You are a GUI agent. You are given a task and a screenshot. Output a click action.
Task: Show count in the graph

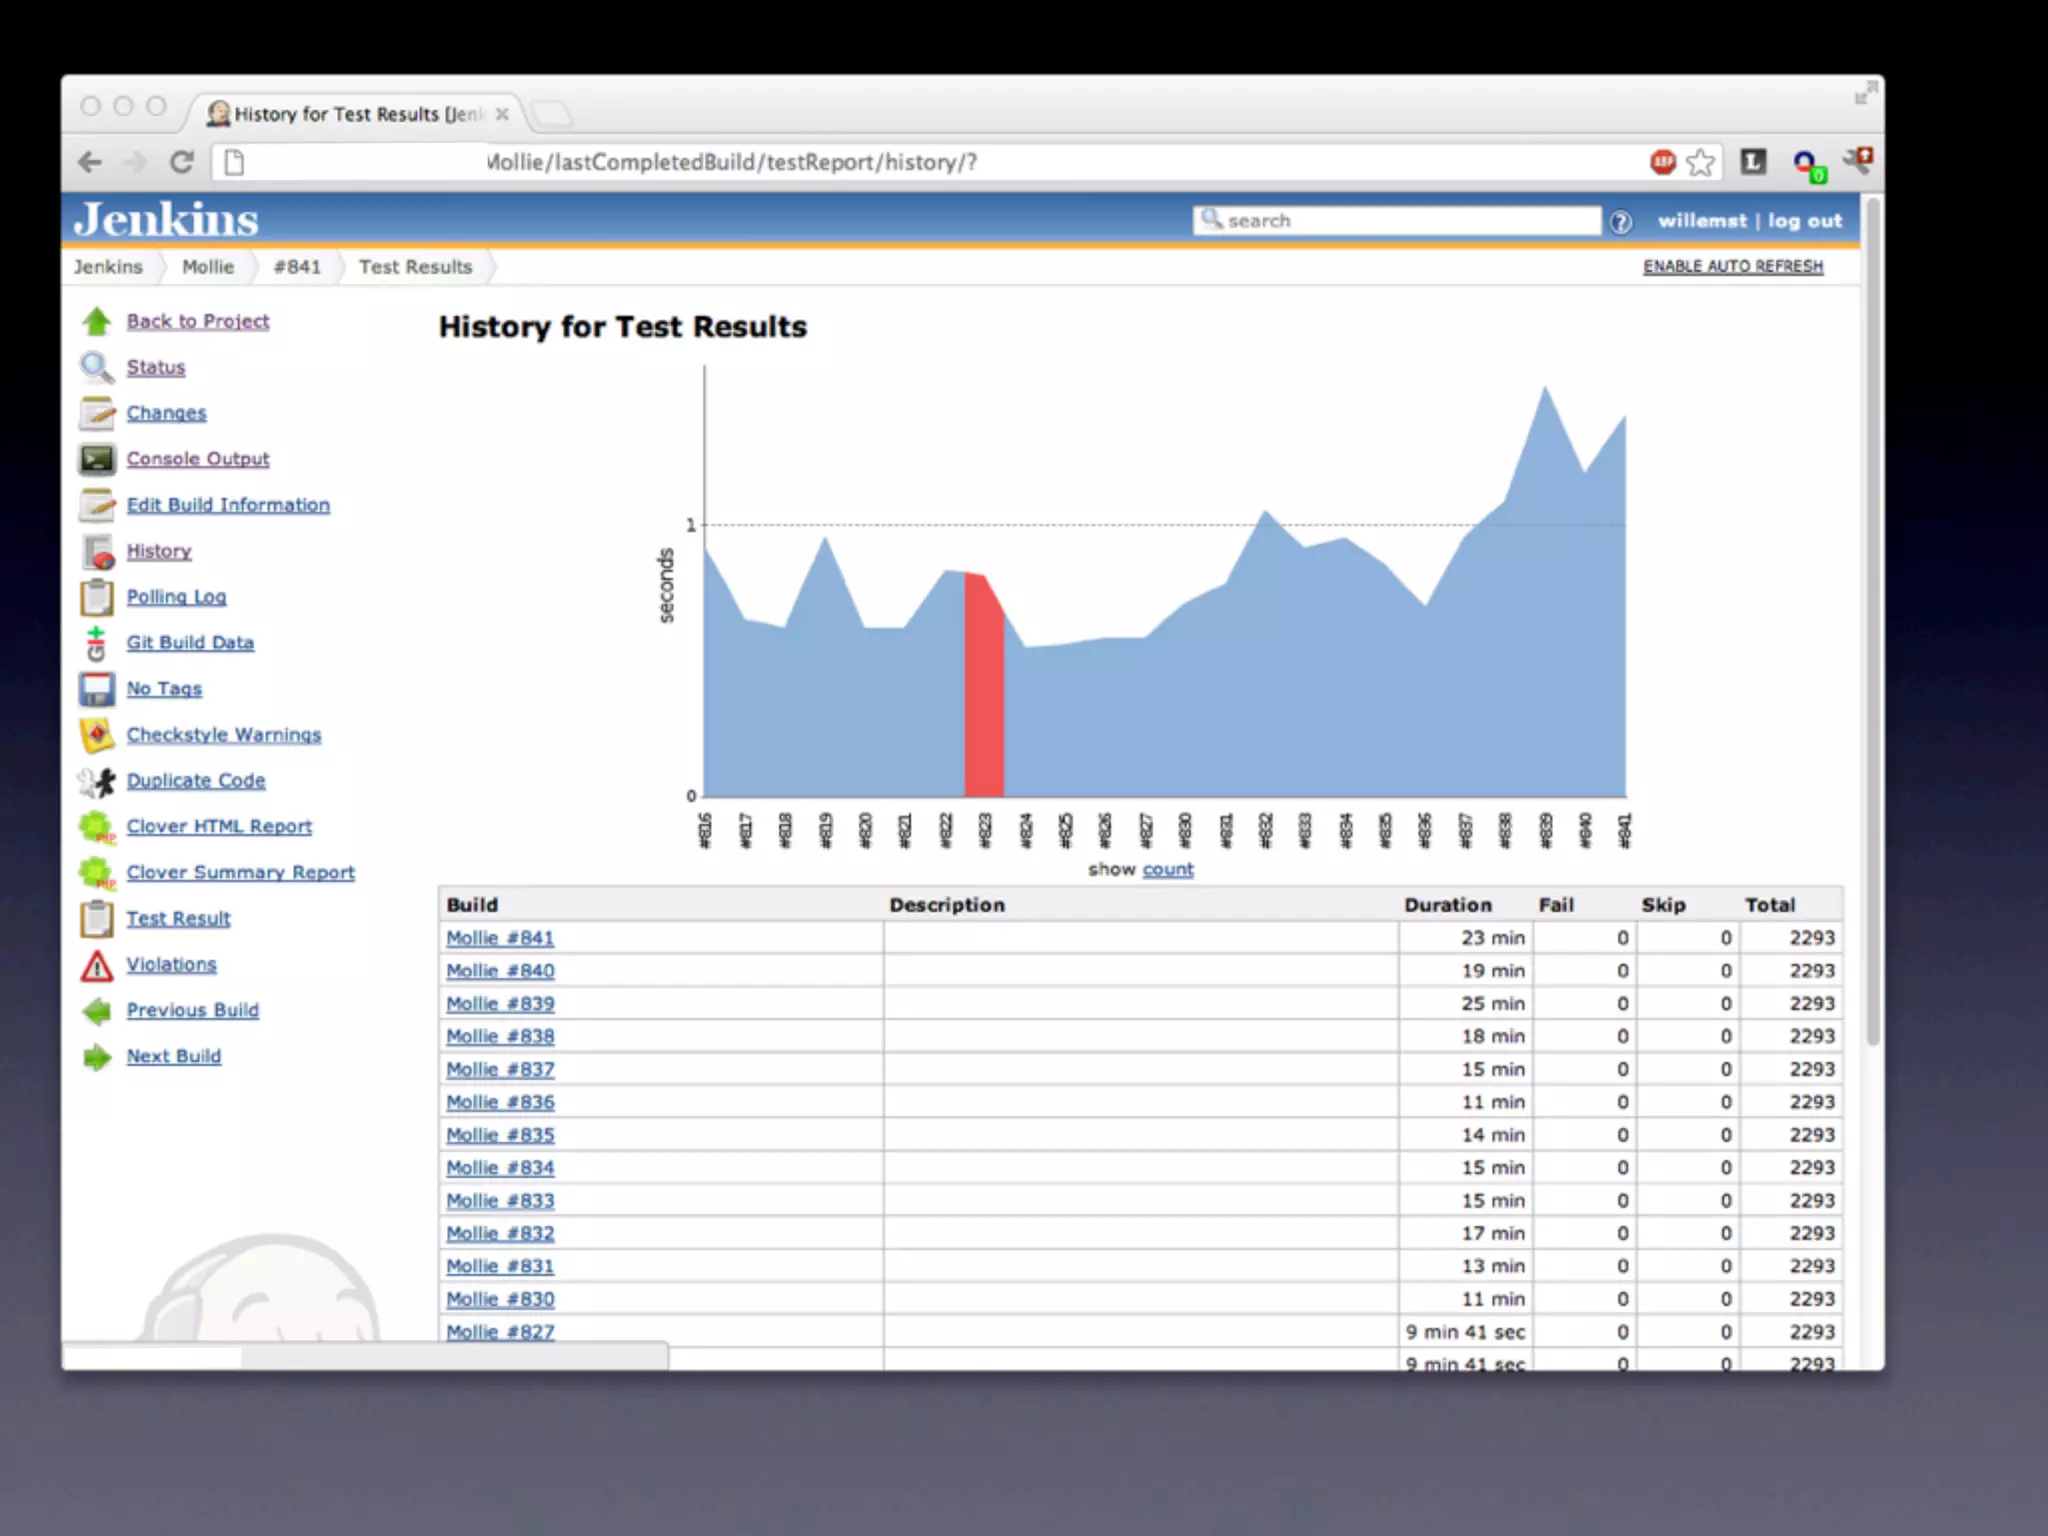pos(1167,869)
